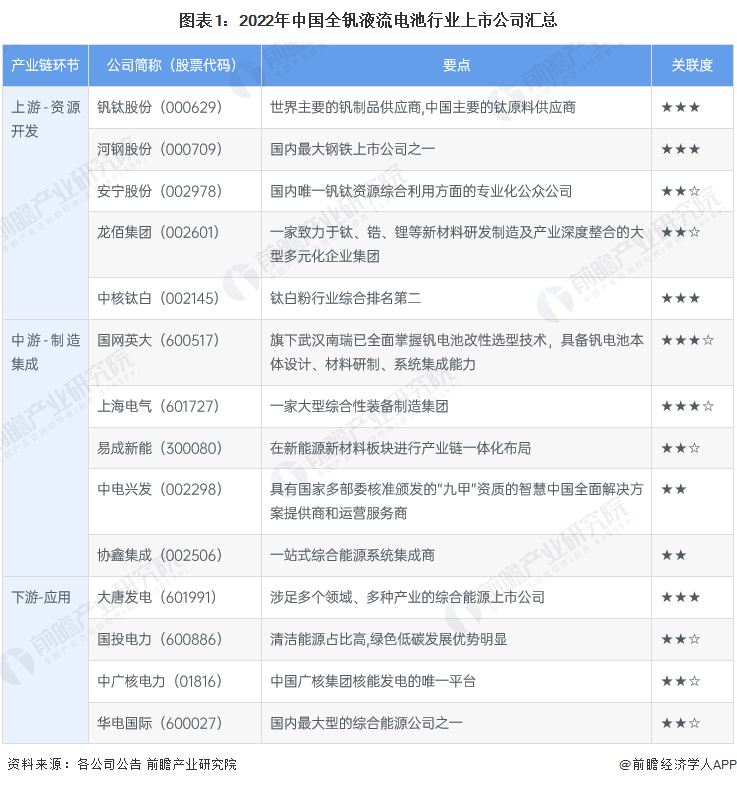
Task: Click star rating in 中电兴发 row
Action: click(x=674, y=489)
